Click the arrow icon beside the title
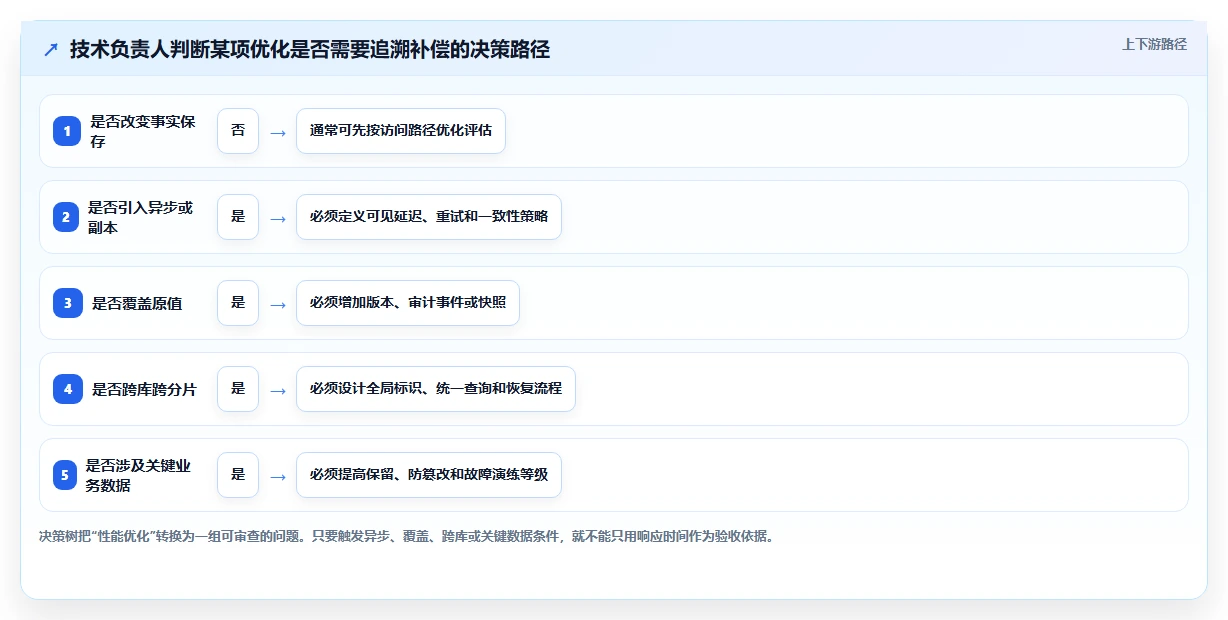The width and height of the screenshot is (1228, 620). point(51,49)
